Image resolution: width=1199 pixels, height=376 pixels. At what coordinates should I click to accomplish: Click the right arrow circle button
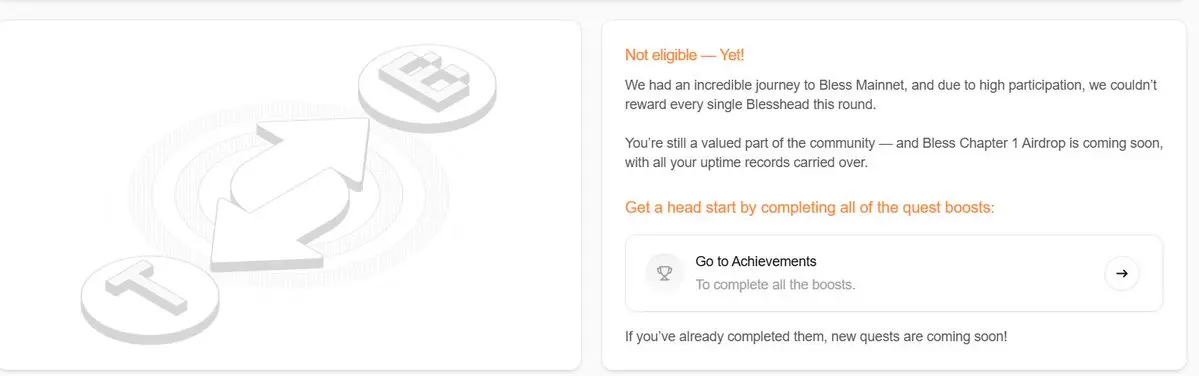point(1122,274)
